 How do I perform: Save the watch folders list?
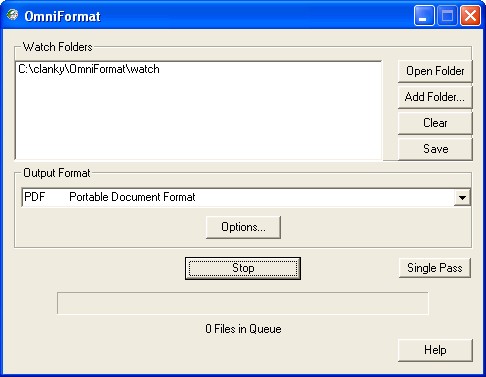pos(435,149)
